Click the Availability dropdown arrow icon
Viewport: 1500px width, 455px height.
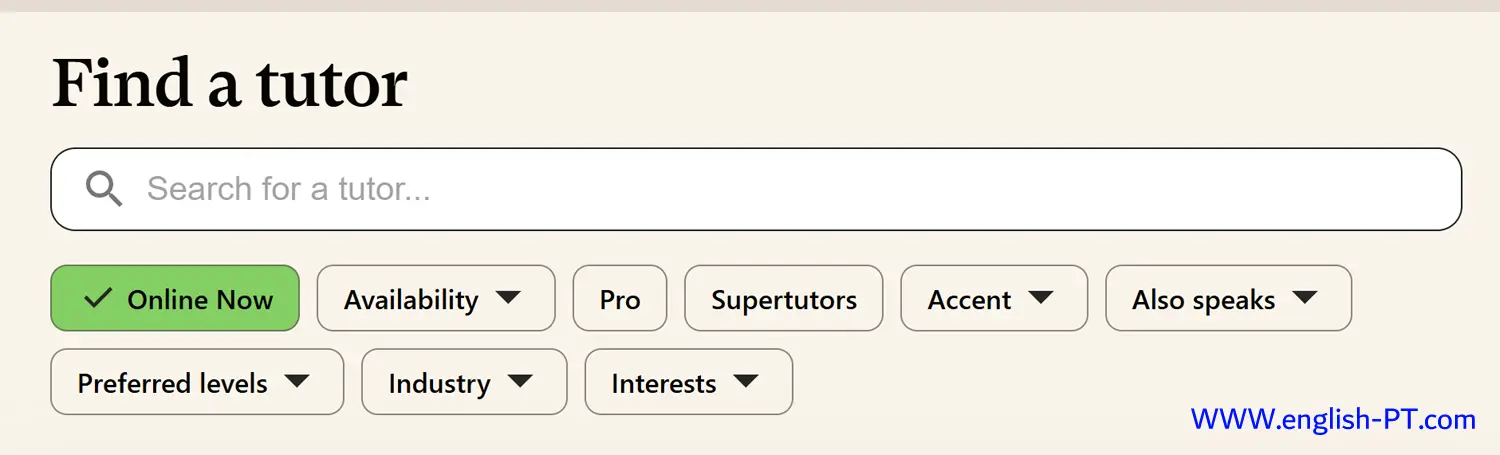[x=508, y=298]
